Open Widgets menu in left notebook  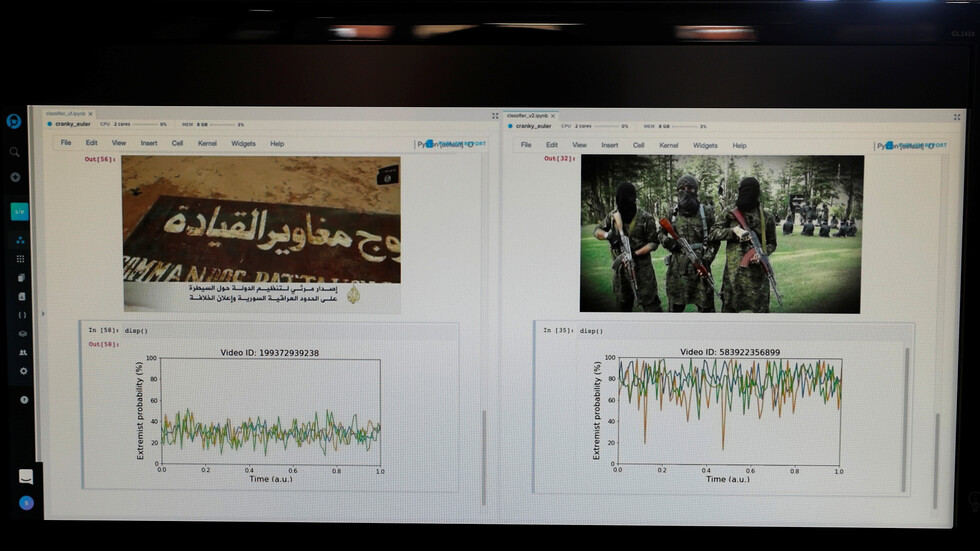243,144
